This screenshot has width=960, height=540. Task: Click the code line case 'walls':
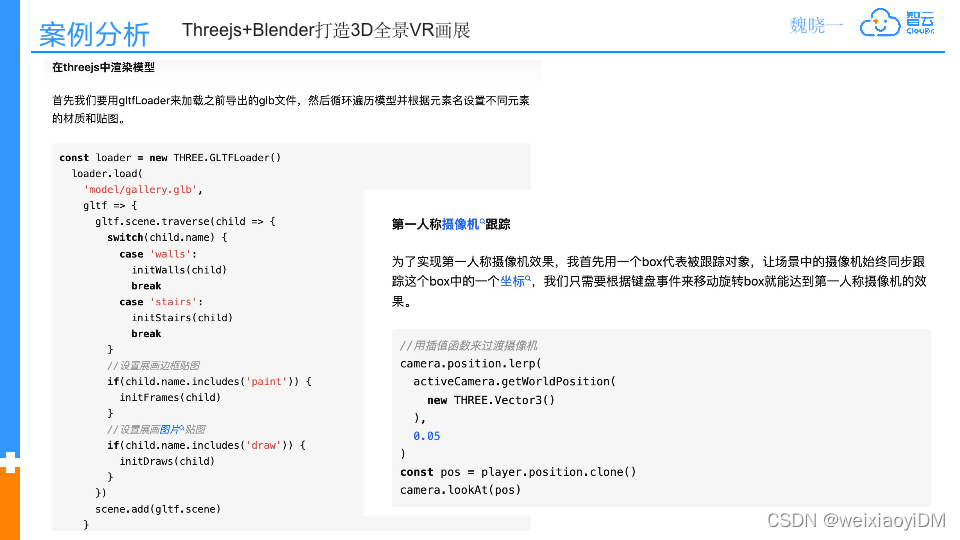158,253
